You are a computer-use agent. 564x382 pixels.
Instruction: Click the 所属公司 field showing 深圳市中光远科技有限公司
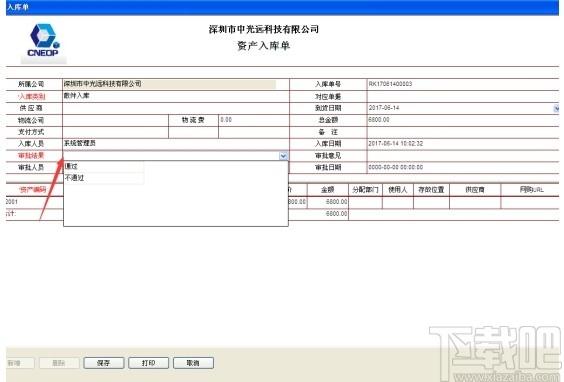(x=169, y=84)
